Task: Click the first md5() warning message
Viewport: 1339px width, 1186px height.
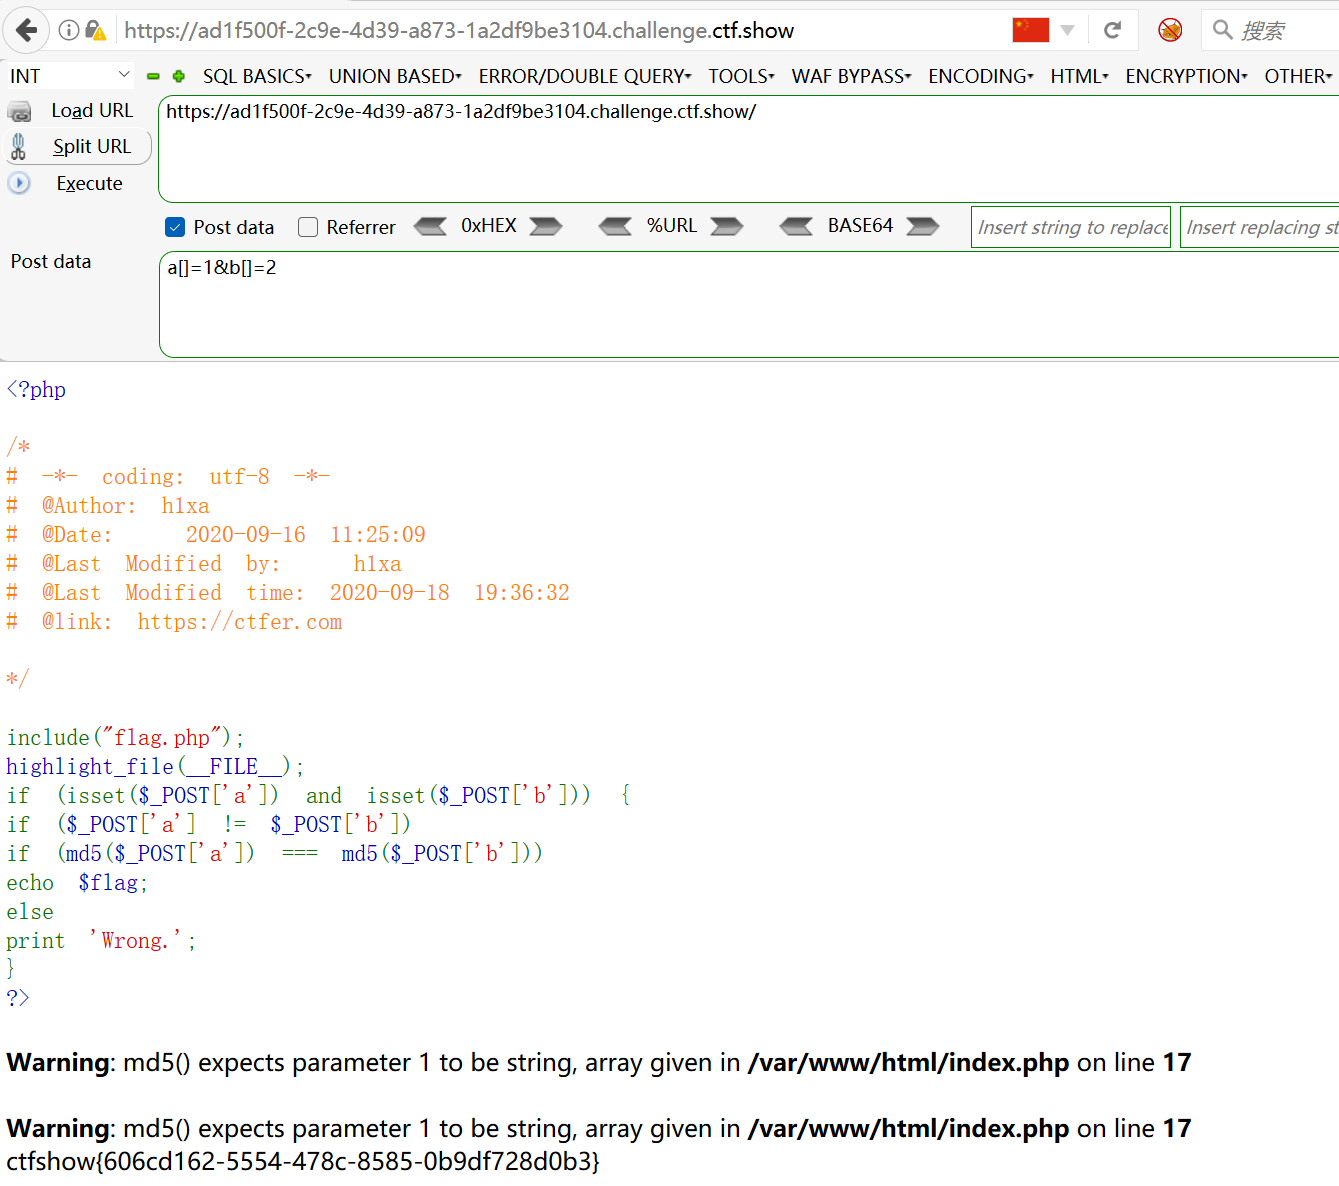Action: pyautogui.click(x=599, y=1062)
